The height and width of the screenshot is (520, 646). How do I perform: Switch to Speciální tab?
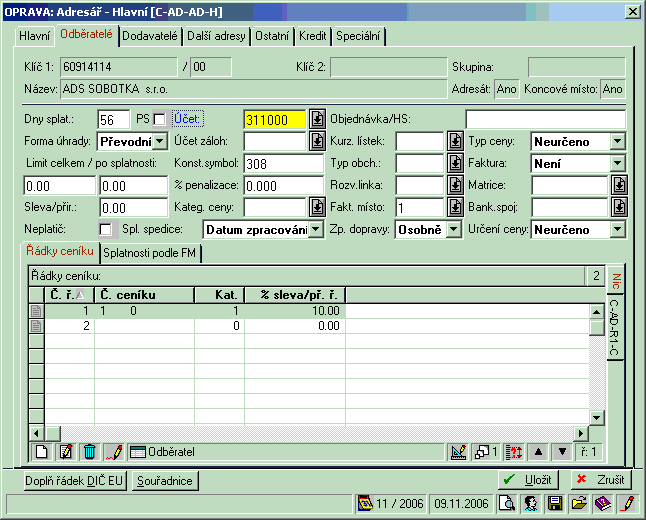tap(358, 36)
